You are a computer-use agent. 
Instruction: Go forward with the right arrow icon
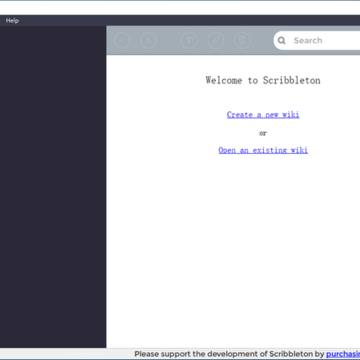149,41
